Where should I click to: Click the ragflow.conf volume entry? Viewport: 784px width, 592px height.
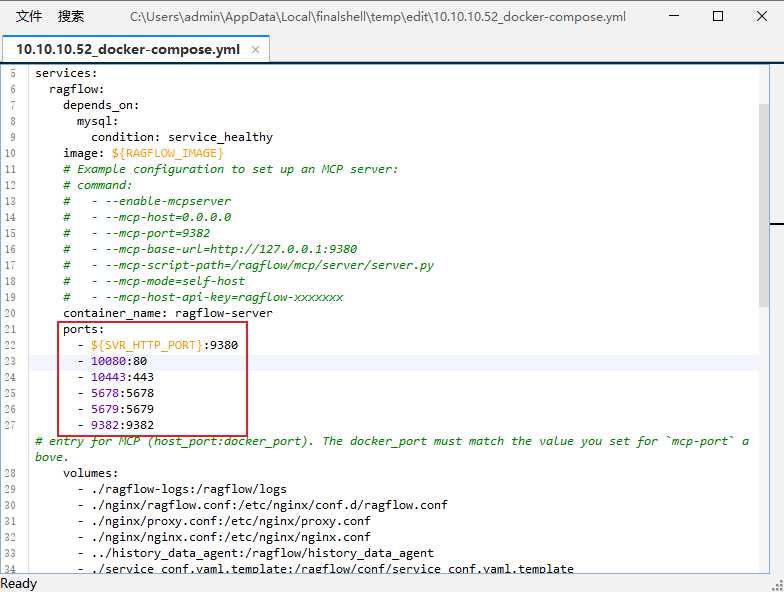coord(270,505)
